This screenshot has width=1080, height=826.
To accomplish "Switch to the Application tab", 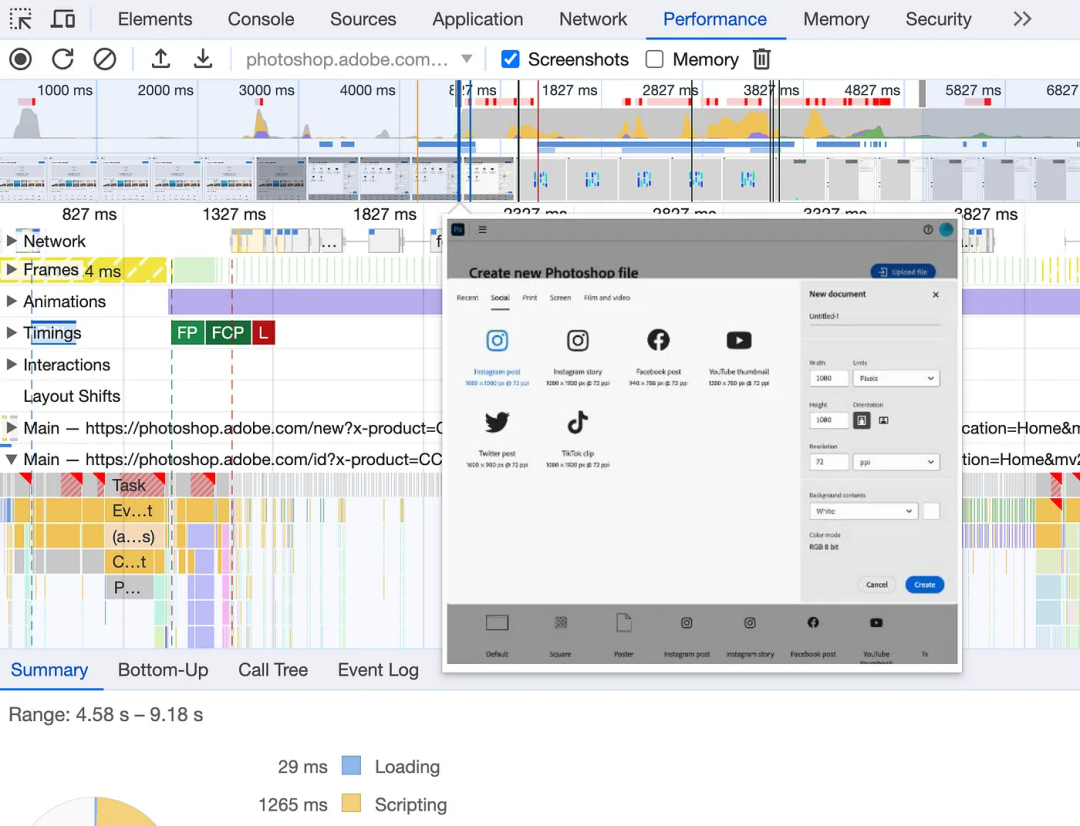I will [477, 19].
